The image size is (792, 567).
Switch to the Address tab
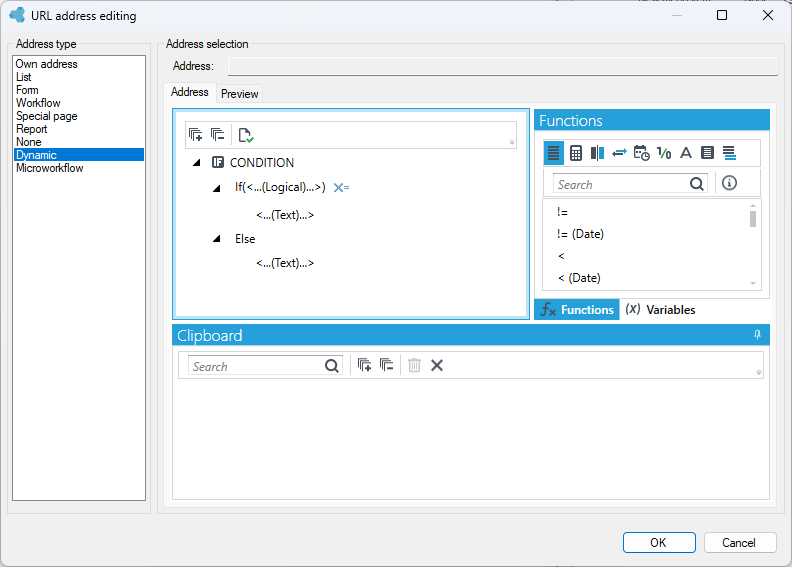190,92
